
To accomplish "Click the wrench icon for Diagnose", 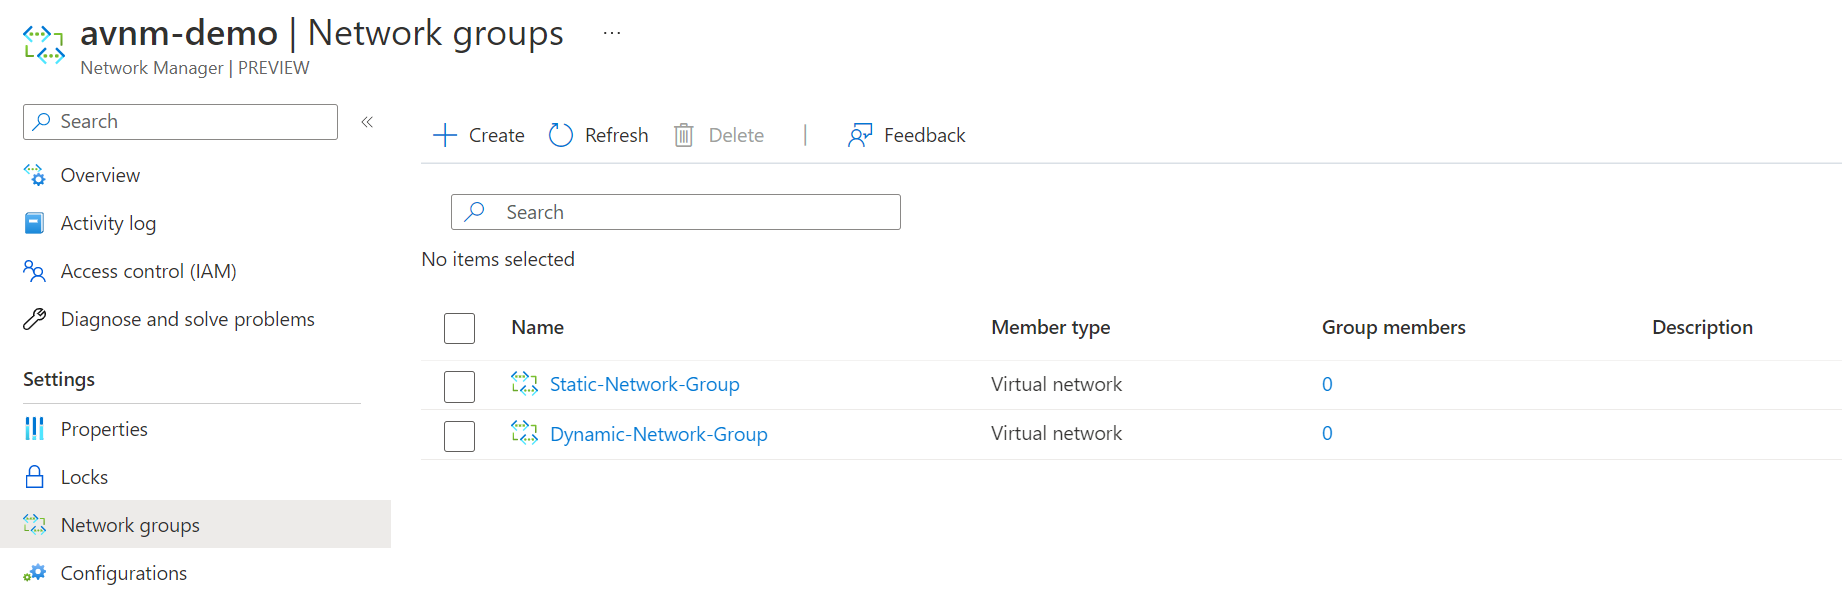I will click(x=34, y=319).
